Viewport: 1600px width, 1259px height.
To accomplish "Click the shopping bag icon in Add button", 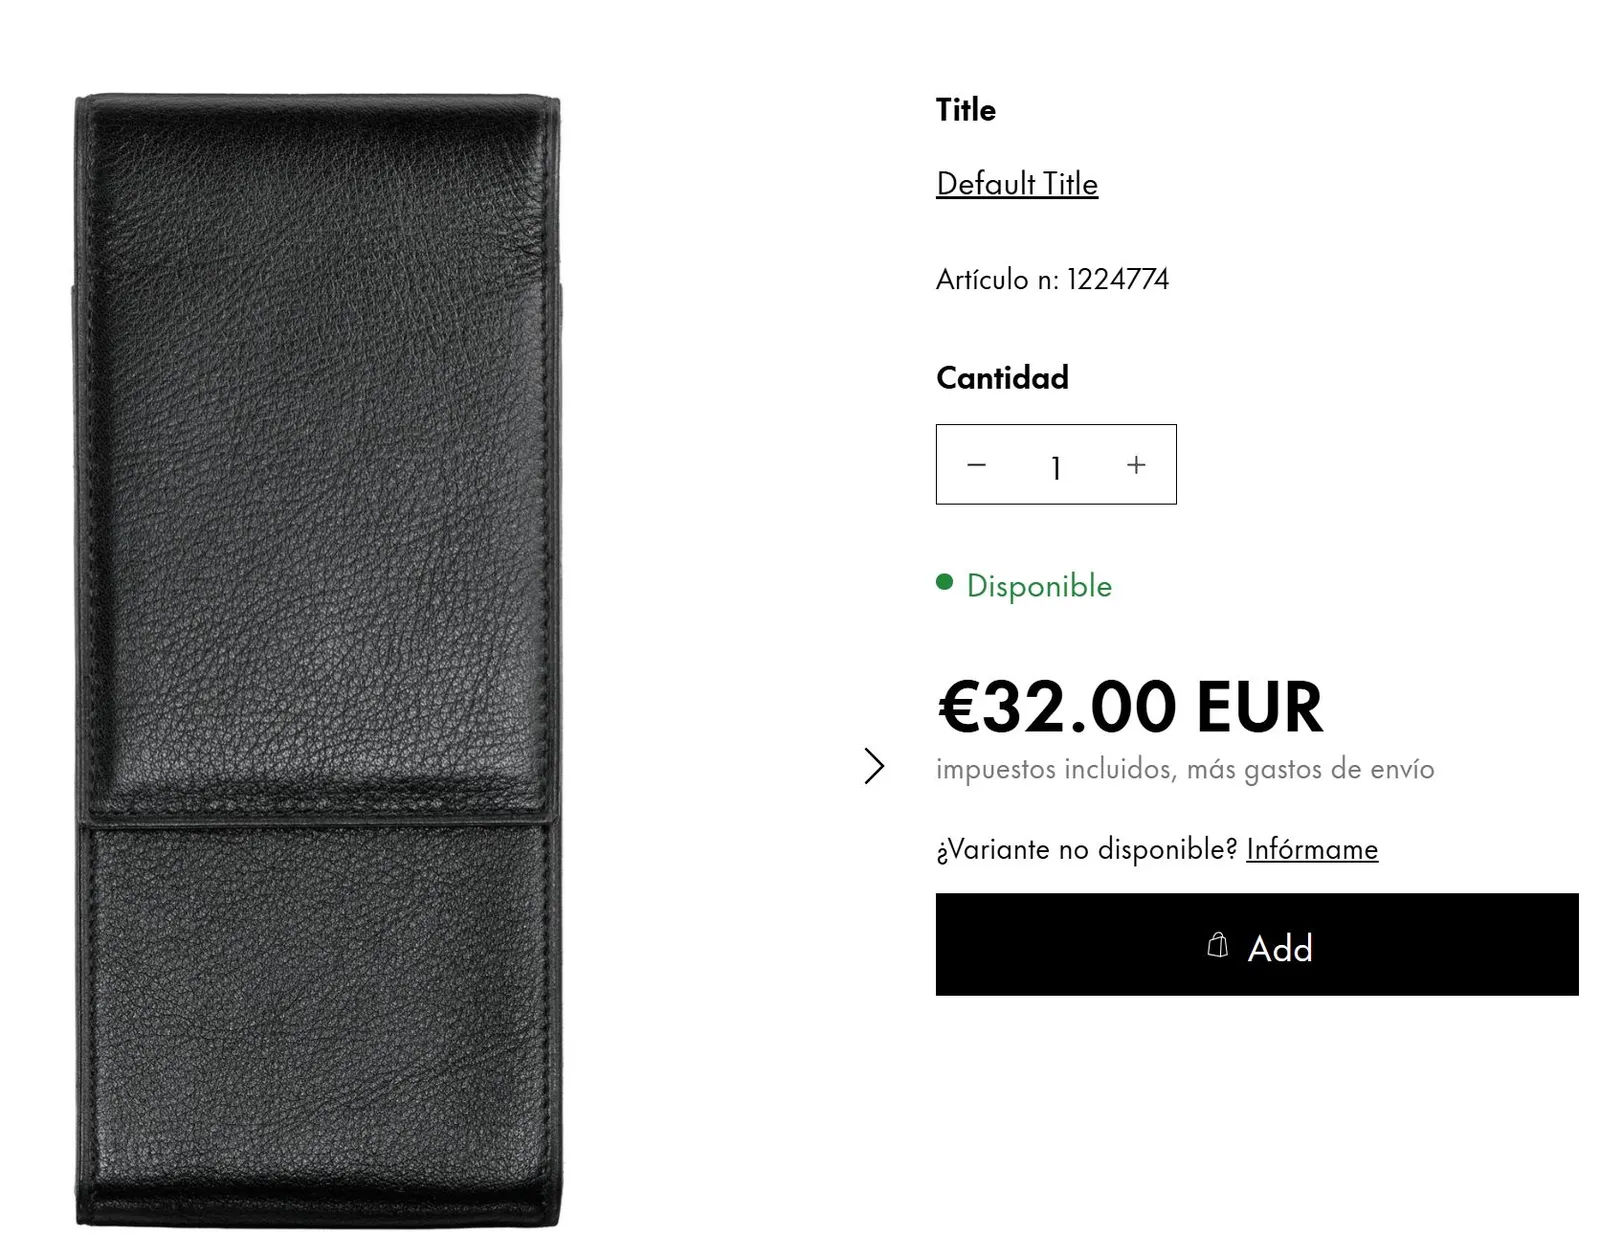I will point(1217,945).
